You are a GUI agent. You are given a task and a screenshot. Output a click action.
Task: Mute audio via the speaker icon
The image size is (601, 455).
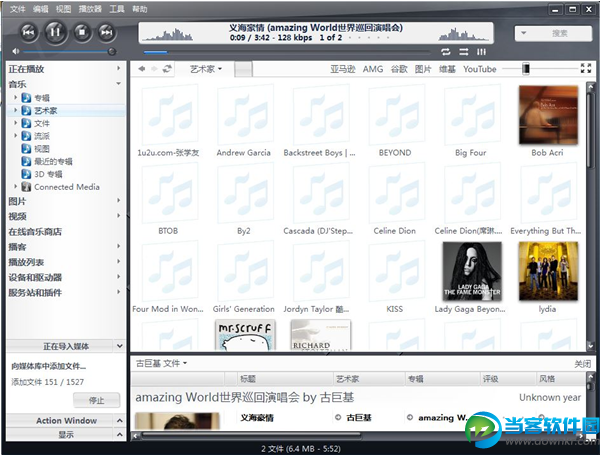(x=15, y=51)
